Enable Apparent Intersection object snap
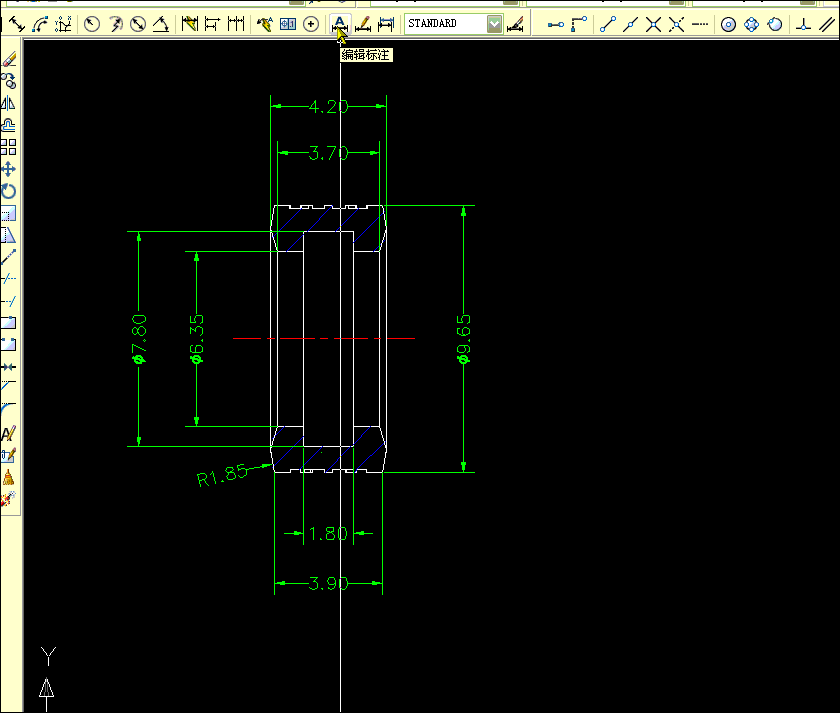Screen dimensions: 840x713 tap(677, 24)
